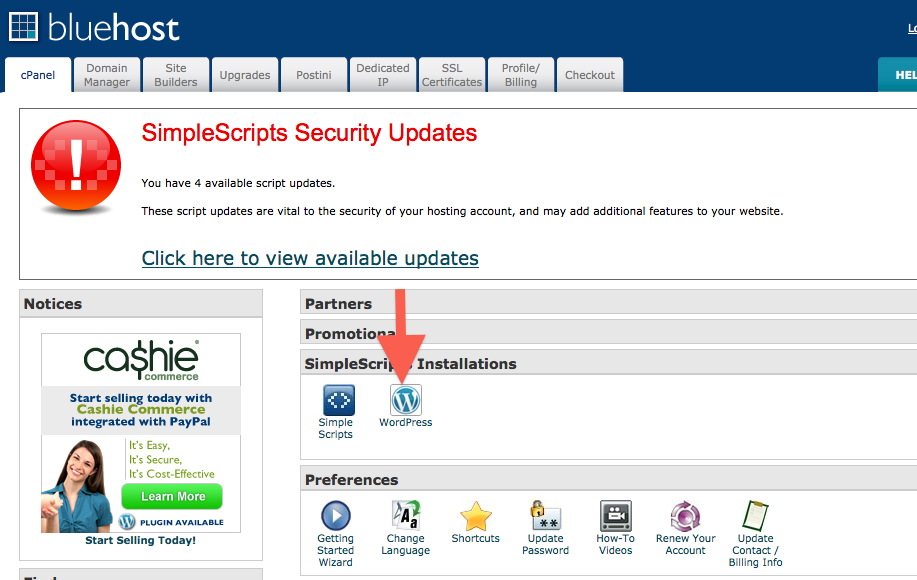The image size is (917, 580).
Task: Open Update Contact / Billing Info
Action: pyautogui.click(x=755, y=516)
